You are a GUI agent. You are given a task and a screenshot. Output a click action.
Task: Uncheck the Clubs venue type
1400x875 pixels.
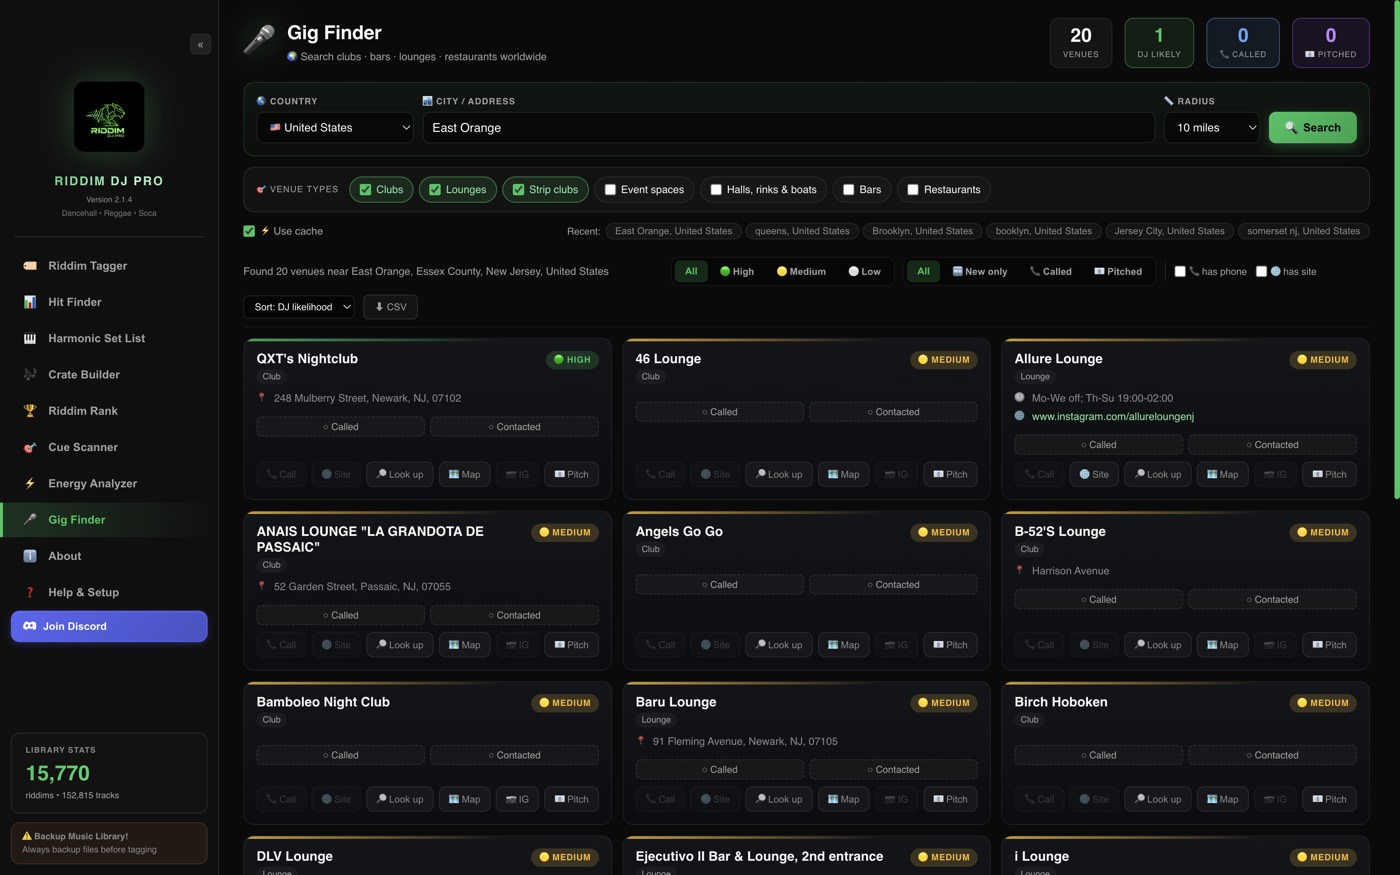pos(381,189)
